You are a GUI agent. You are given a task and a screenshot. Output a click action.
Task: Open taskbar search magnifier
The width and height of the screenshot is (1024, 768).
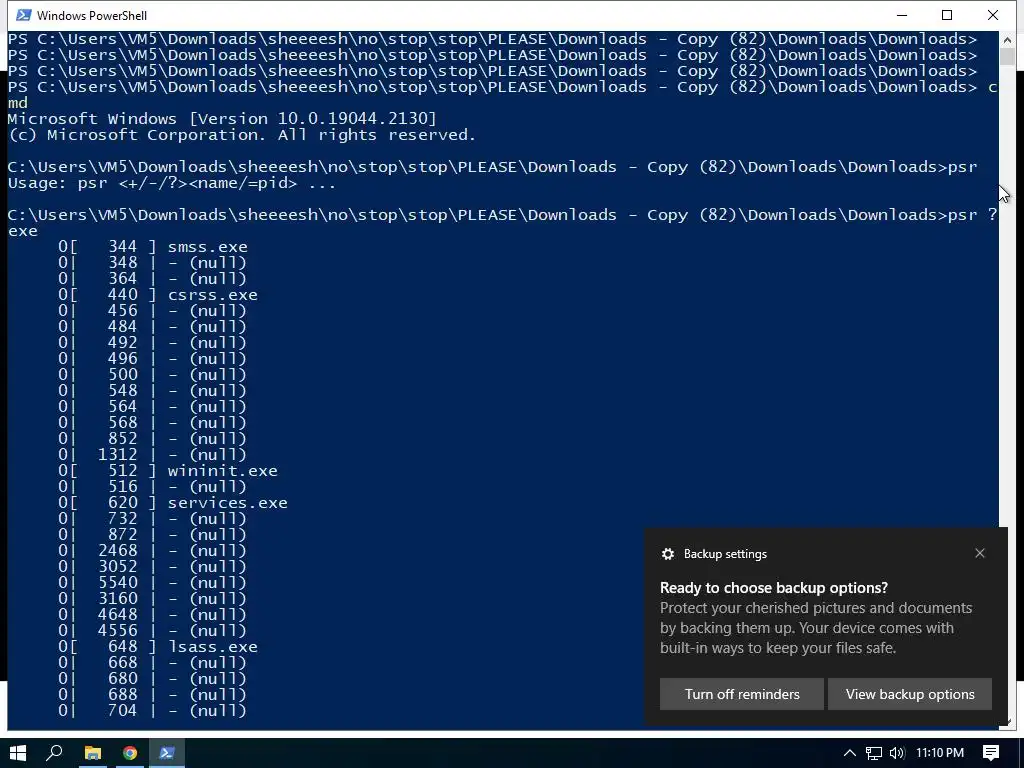54,753
